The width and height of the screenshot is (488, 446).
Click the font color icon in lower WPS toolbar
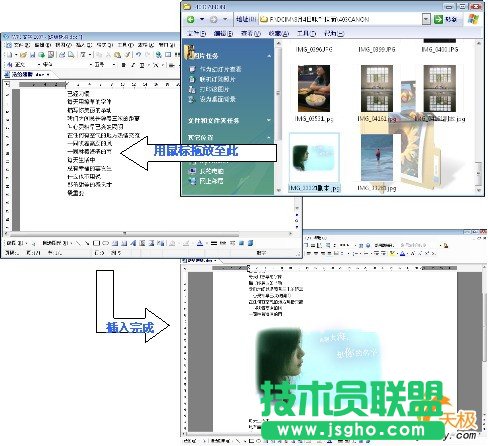point(403,254)
